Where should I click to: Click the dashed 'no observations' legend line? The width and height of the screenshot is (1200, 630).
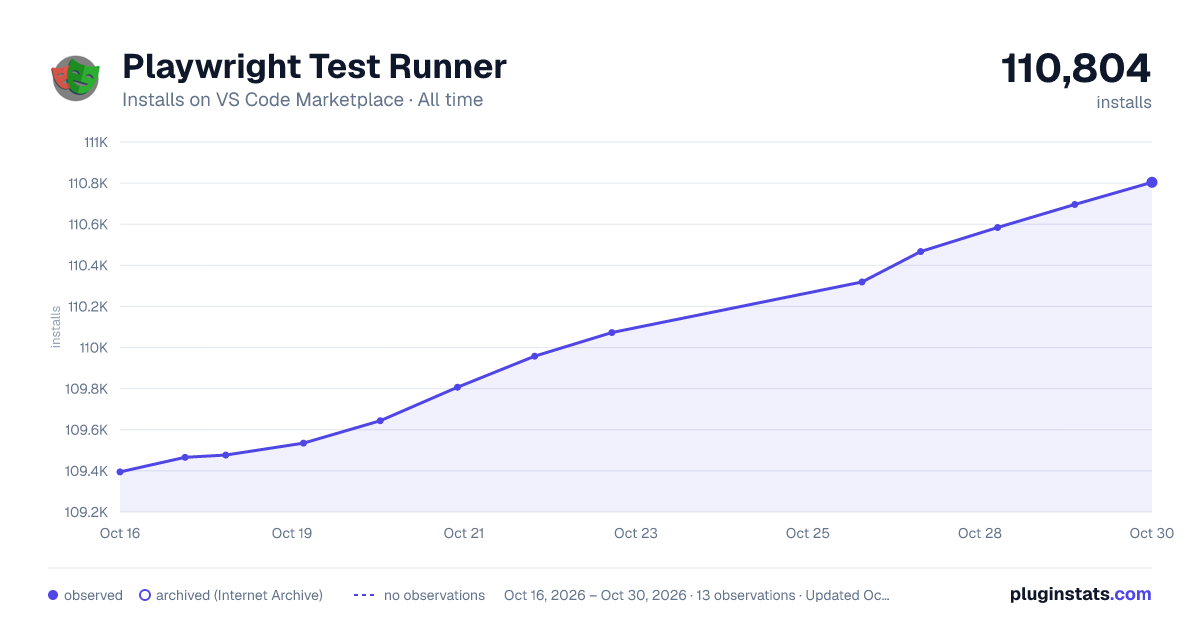coord(364,595)
